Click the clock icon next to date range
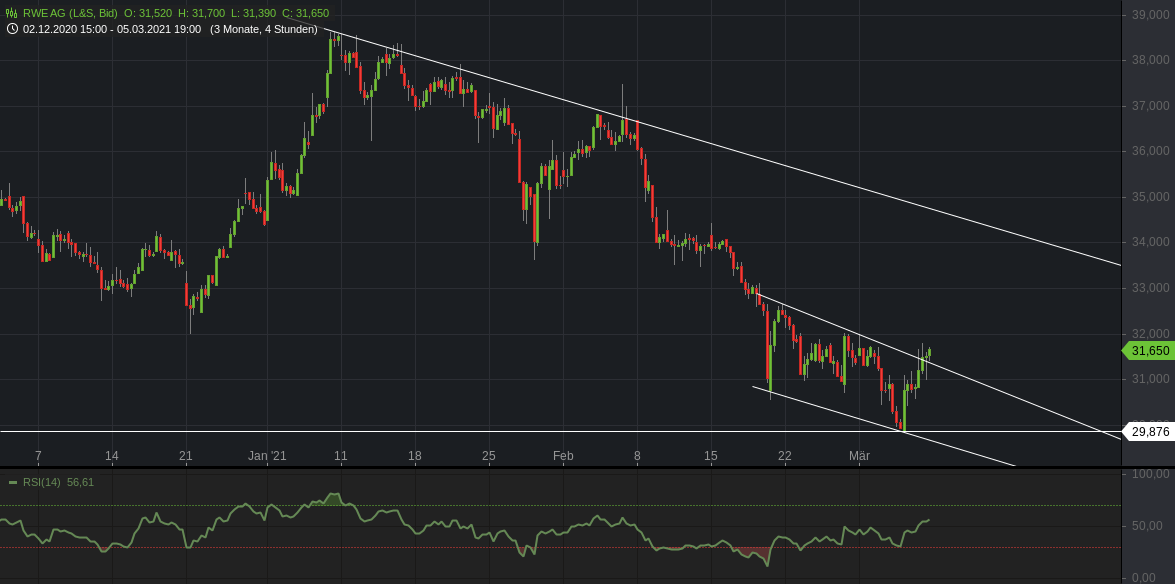This screenshot has height=584, width=1175. point(12,29)
